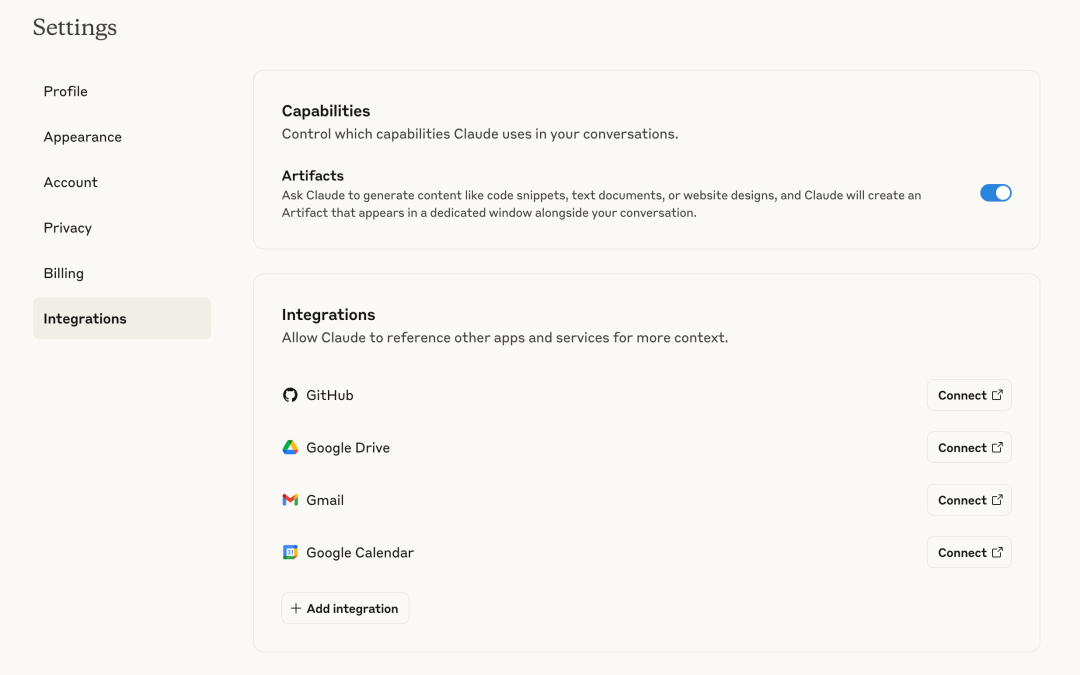Screen dimensions: 1080x675
Task: Click the GitHub octocat icon
Action: [290, 395]
